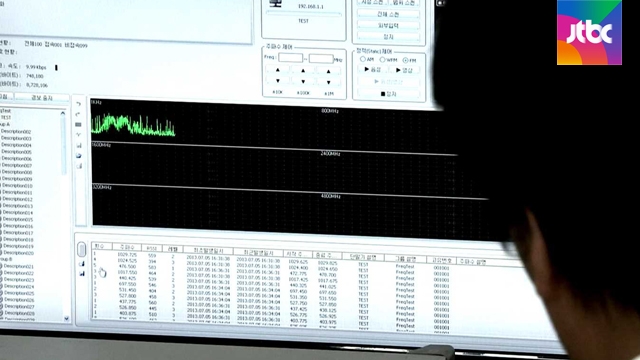Select the bar view icon beside the spectrum
Image resolution: width=640 pixels, height=360 pixels.
pos(78,124)
